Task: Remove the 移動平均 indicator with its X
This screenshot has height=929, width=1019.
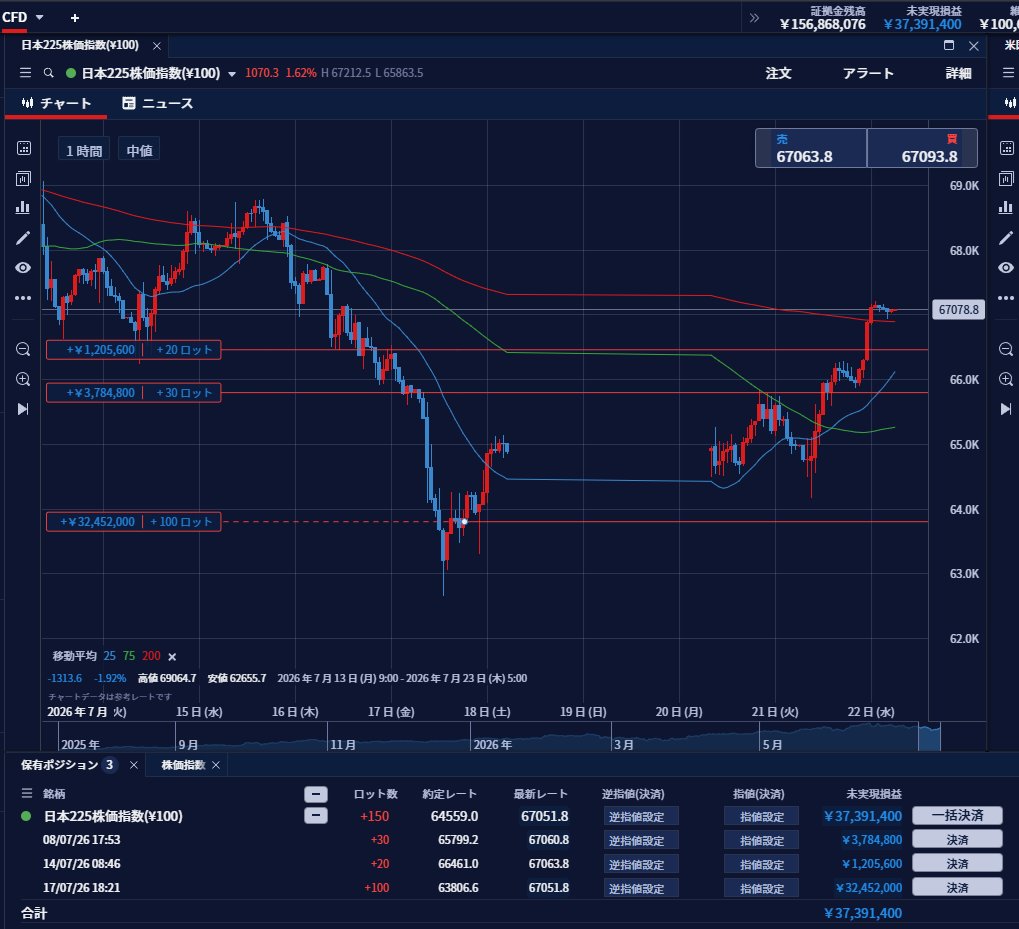Action: tap(172, 657)
